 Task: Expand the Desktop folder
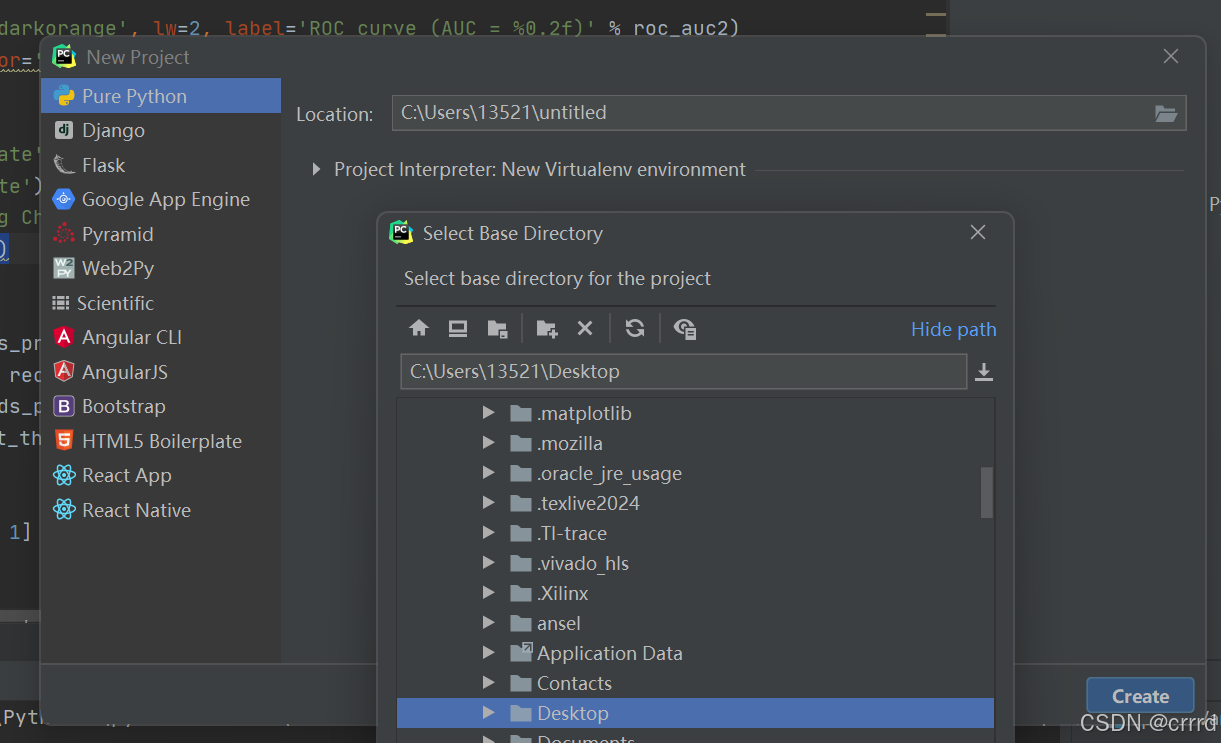489,713
